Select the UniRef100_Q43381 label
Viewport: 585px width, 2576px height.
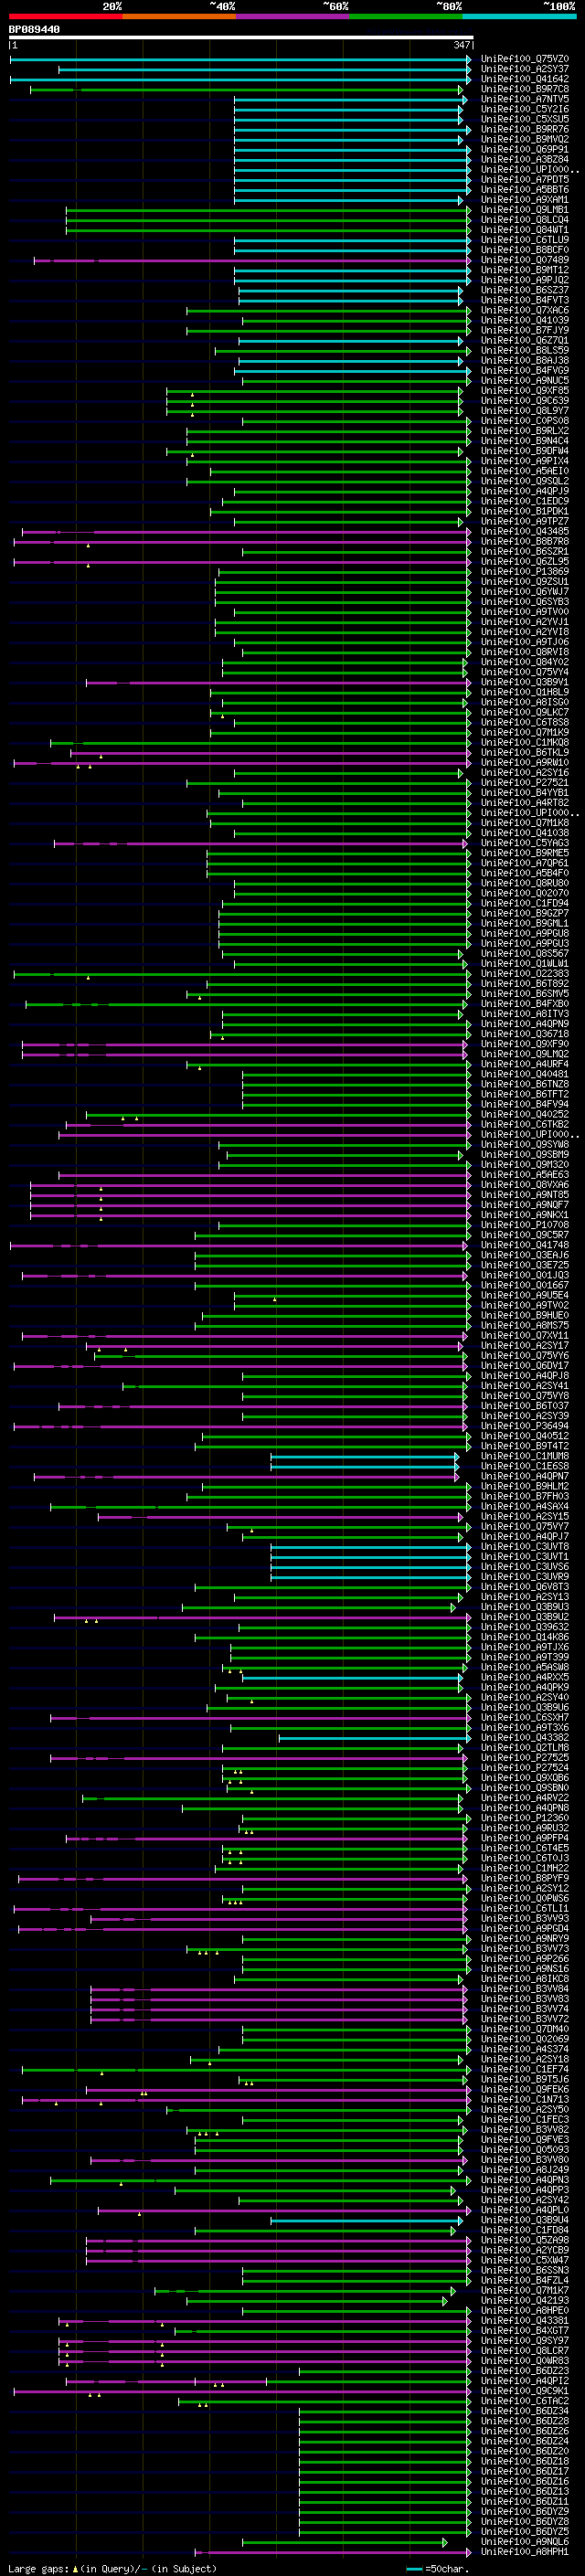tap(524, 2321)
